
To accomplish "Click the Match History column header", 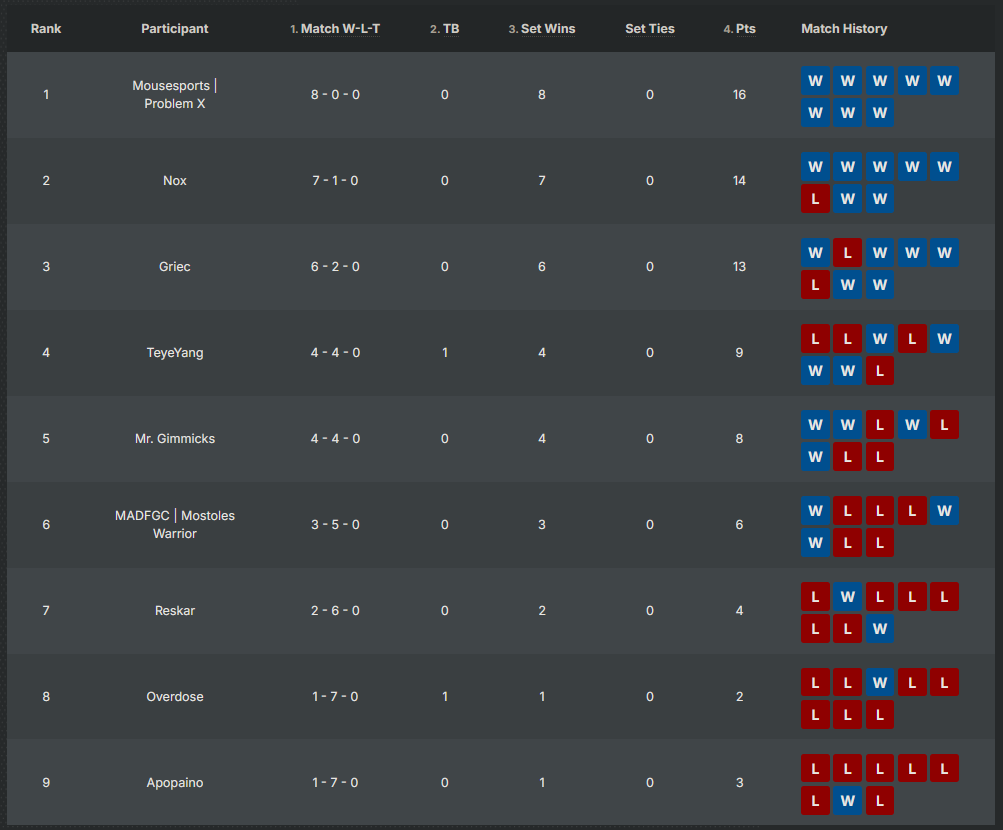I will pyautogui.click(x=844, y=29).
